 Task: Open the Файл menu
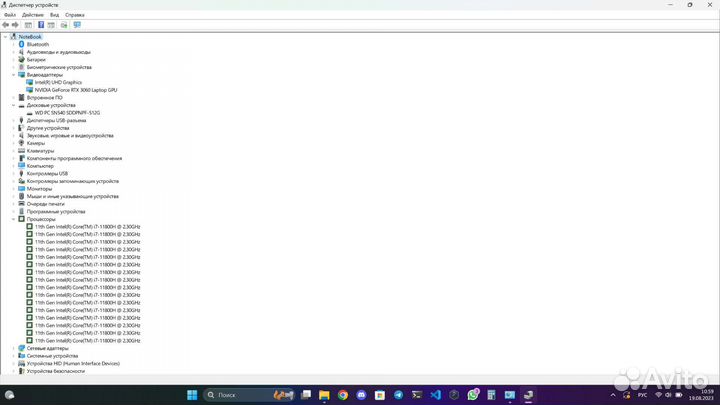(10, 15)
